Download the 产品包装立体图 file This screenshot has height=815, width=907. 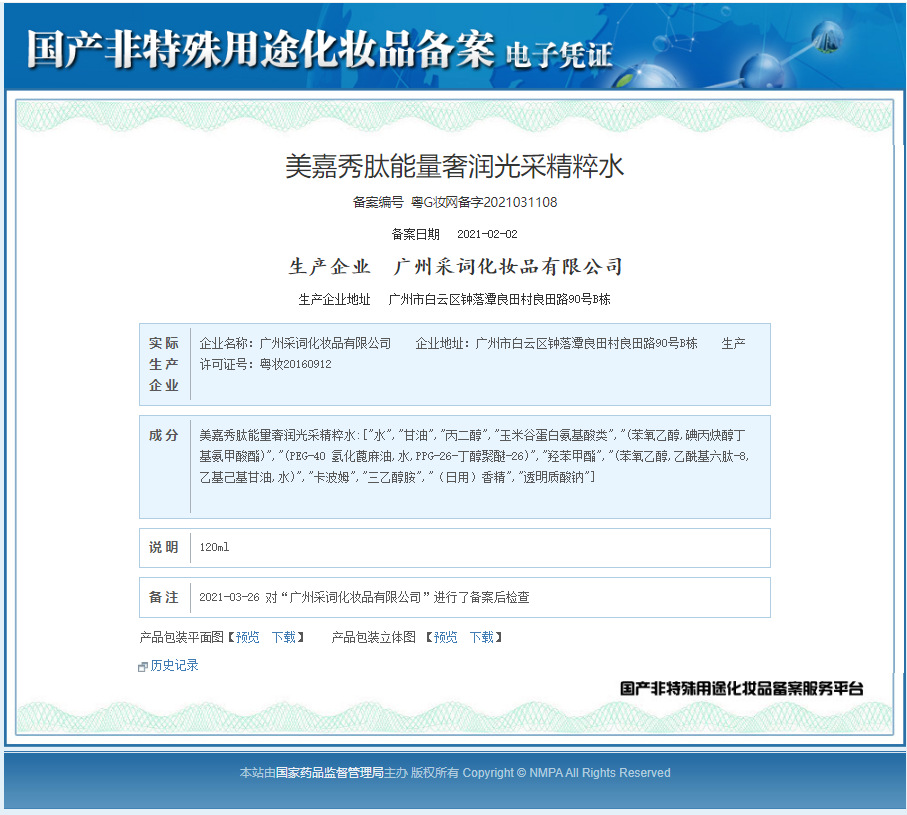(x=482, y=637)
